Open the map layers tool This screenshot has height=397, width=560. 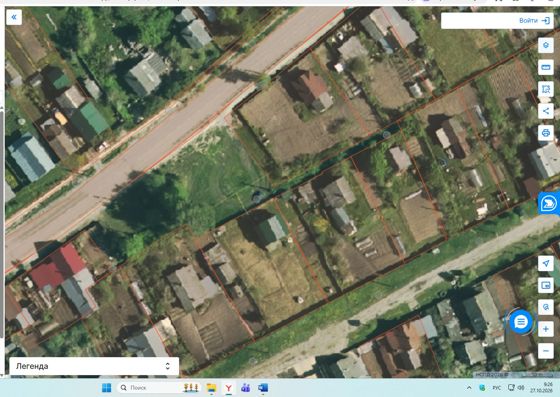pyautogui.click(x=546, y=45)
